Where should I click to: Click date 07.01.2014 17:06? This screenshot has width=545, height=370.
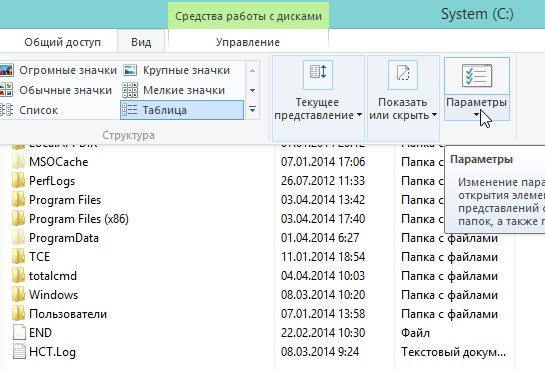323,162
